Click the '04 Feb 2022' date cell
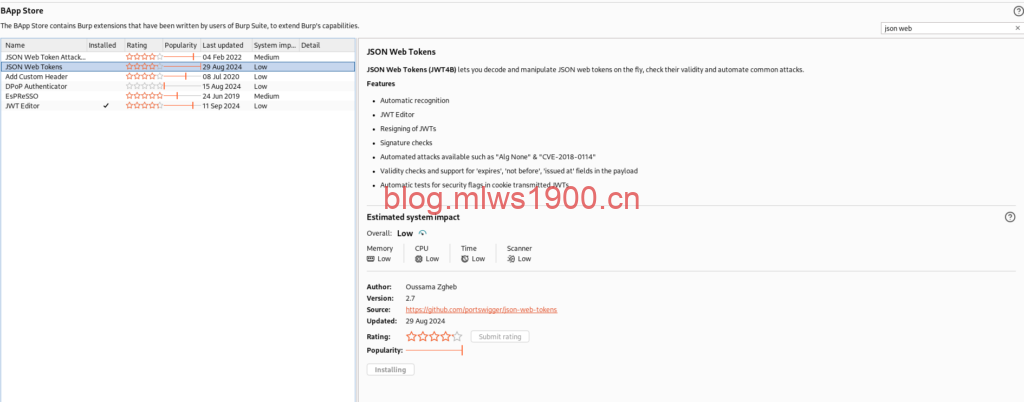Image resolution: width=1024 pixels, height=402 pixels. [x=221, y=57]
